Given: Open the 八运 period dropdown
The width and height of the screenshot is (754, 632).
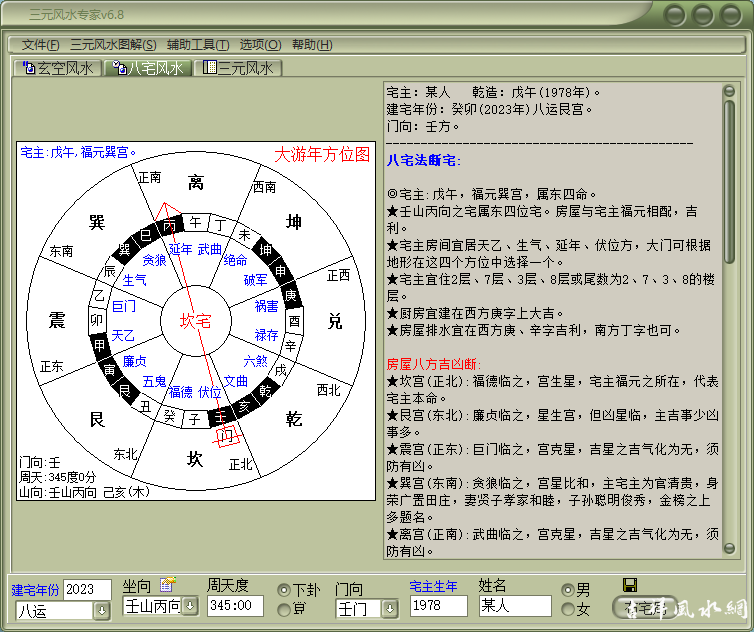Looking at the screenshot, I should tap(101, 610).
